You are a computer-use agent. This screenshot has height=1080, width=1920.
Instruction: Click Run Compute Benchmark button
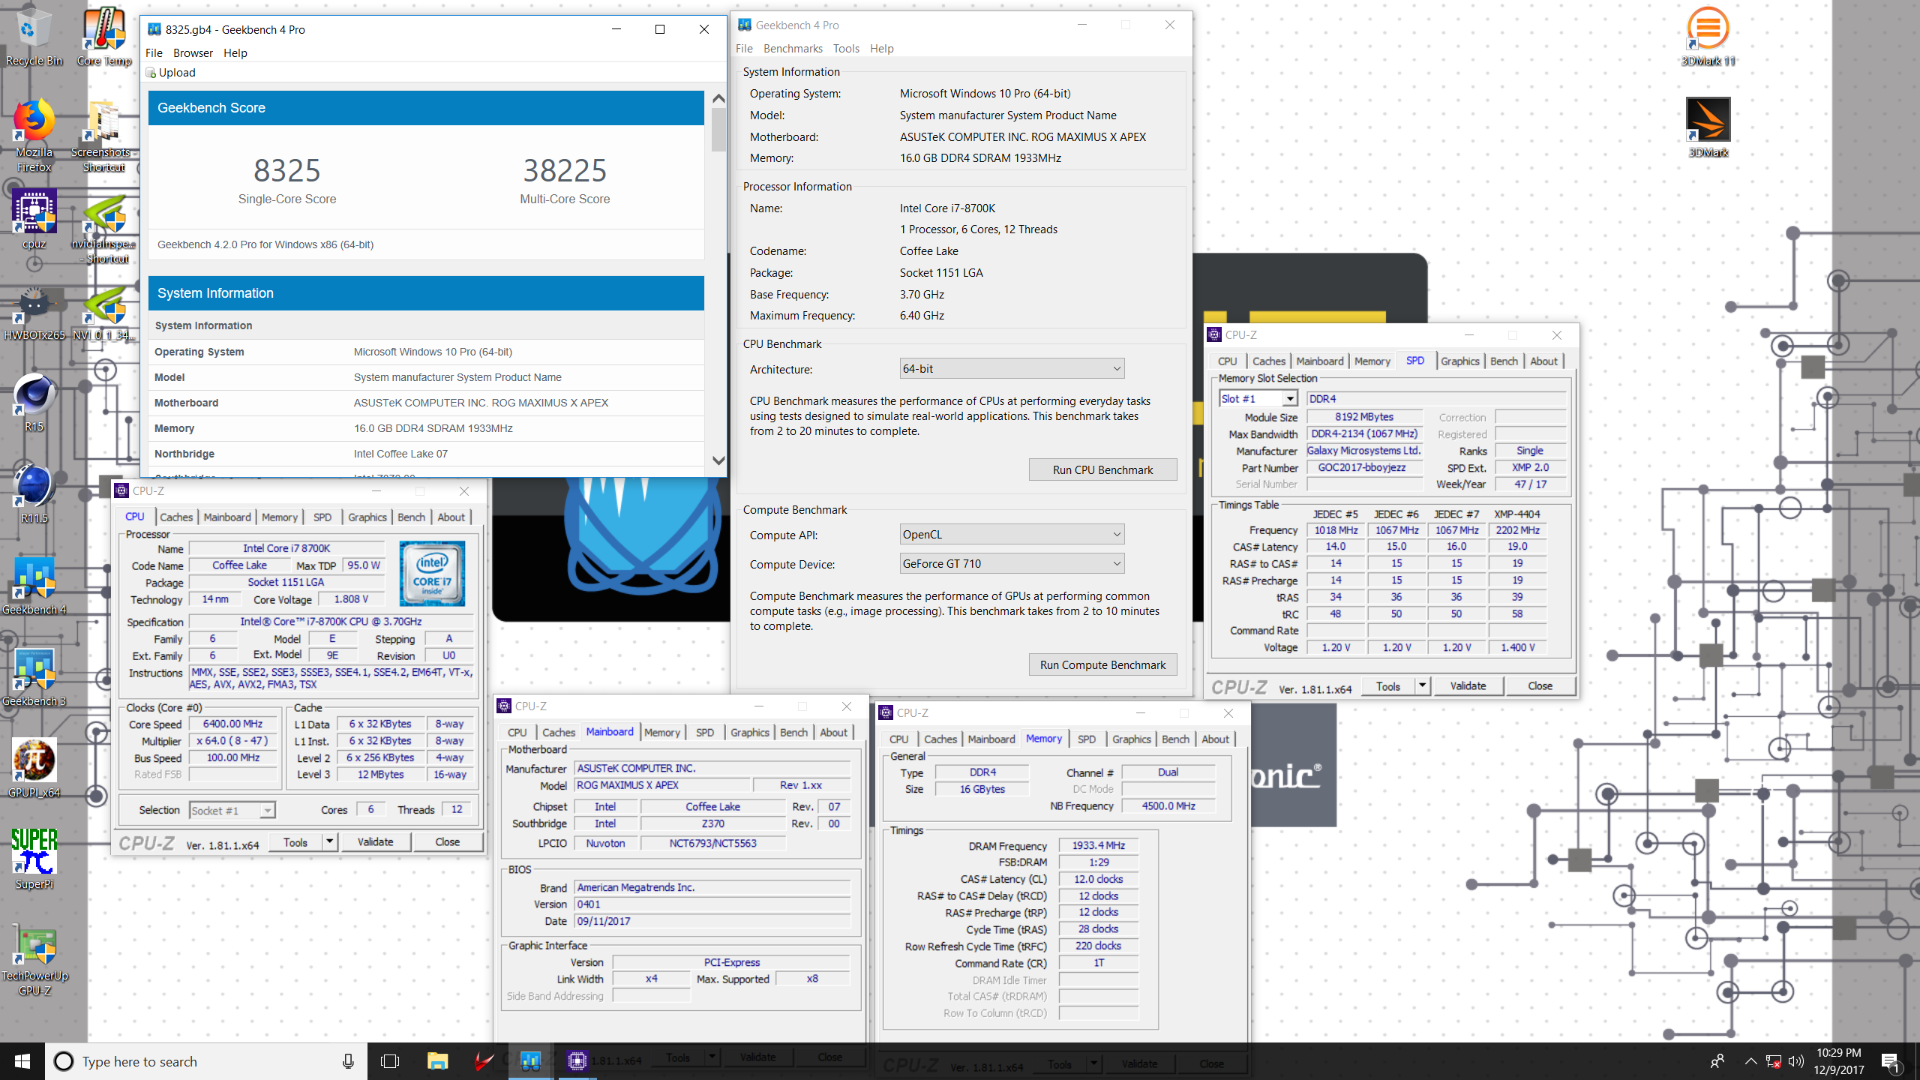[x=1103, y=665]
